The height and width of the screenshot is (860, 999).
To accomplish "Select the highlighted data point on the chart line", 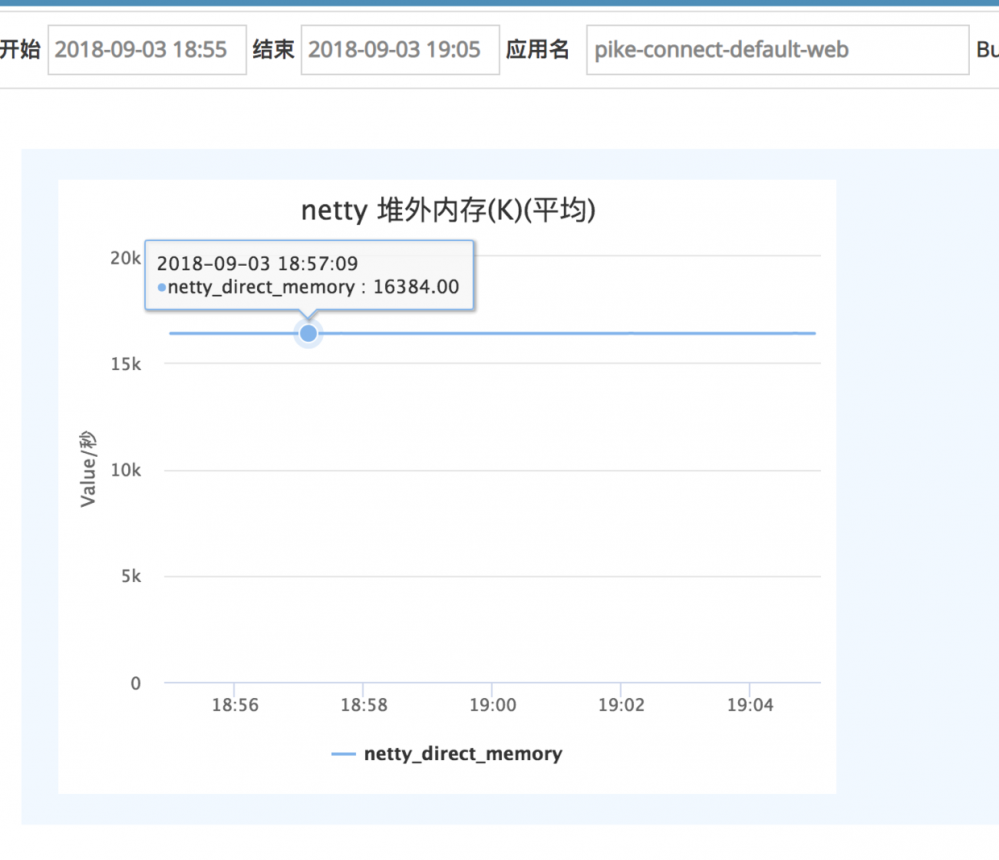I will [x=308, y=333].
